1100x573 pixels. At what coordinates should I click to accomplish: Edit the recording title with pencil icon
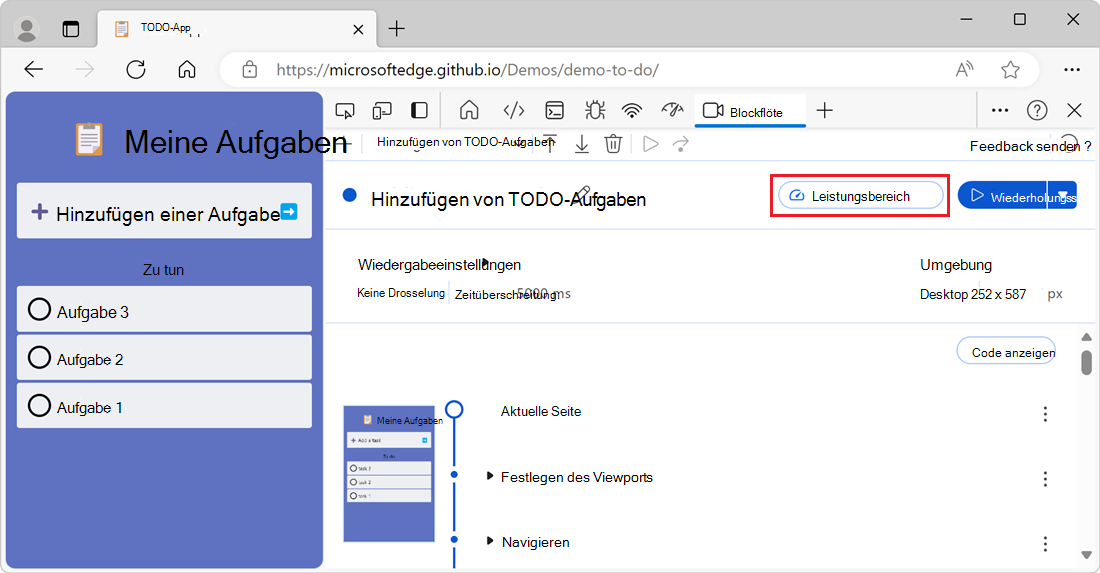point(582,194)
